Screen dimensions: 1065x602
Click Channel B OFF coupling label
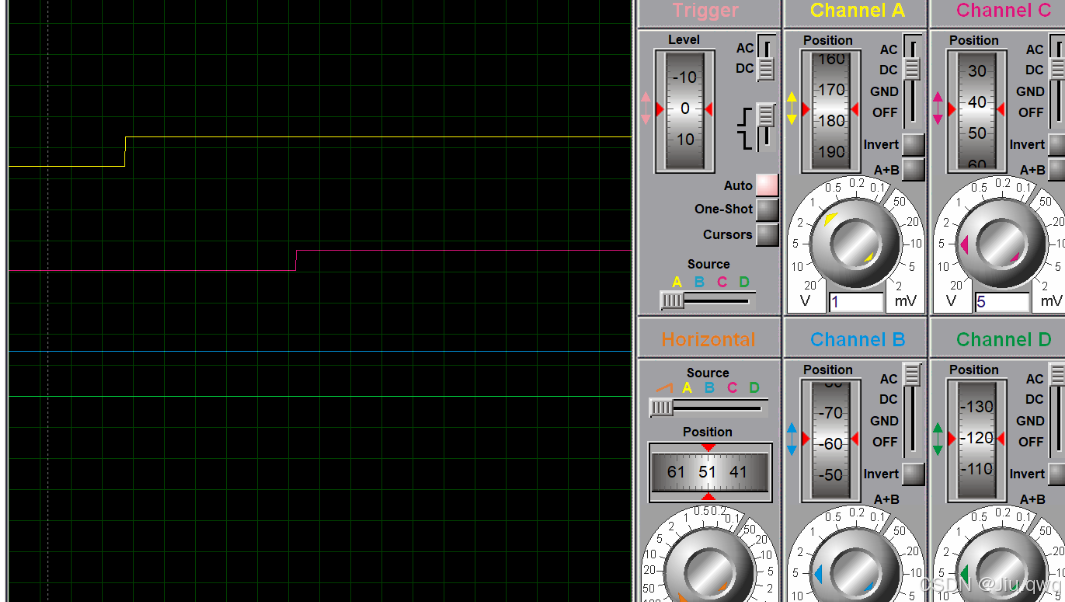click(x=884, y=442)
